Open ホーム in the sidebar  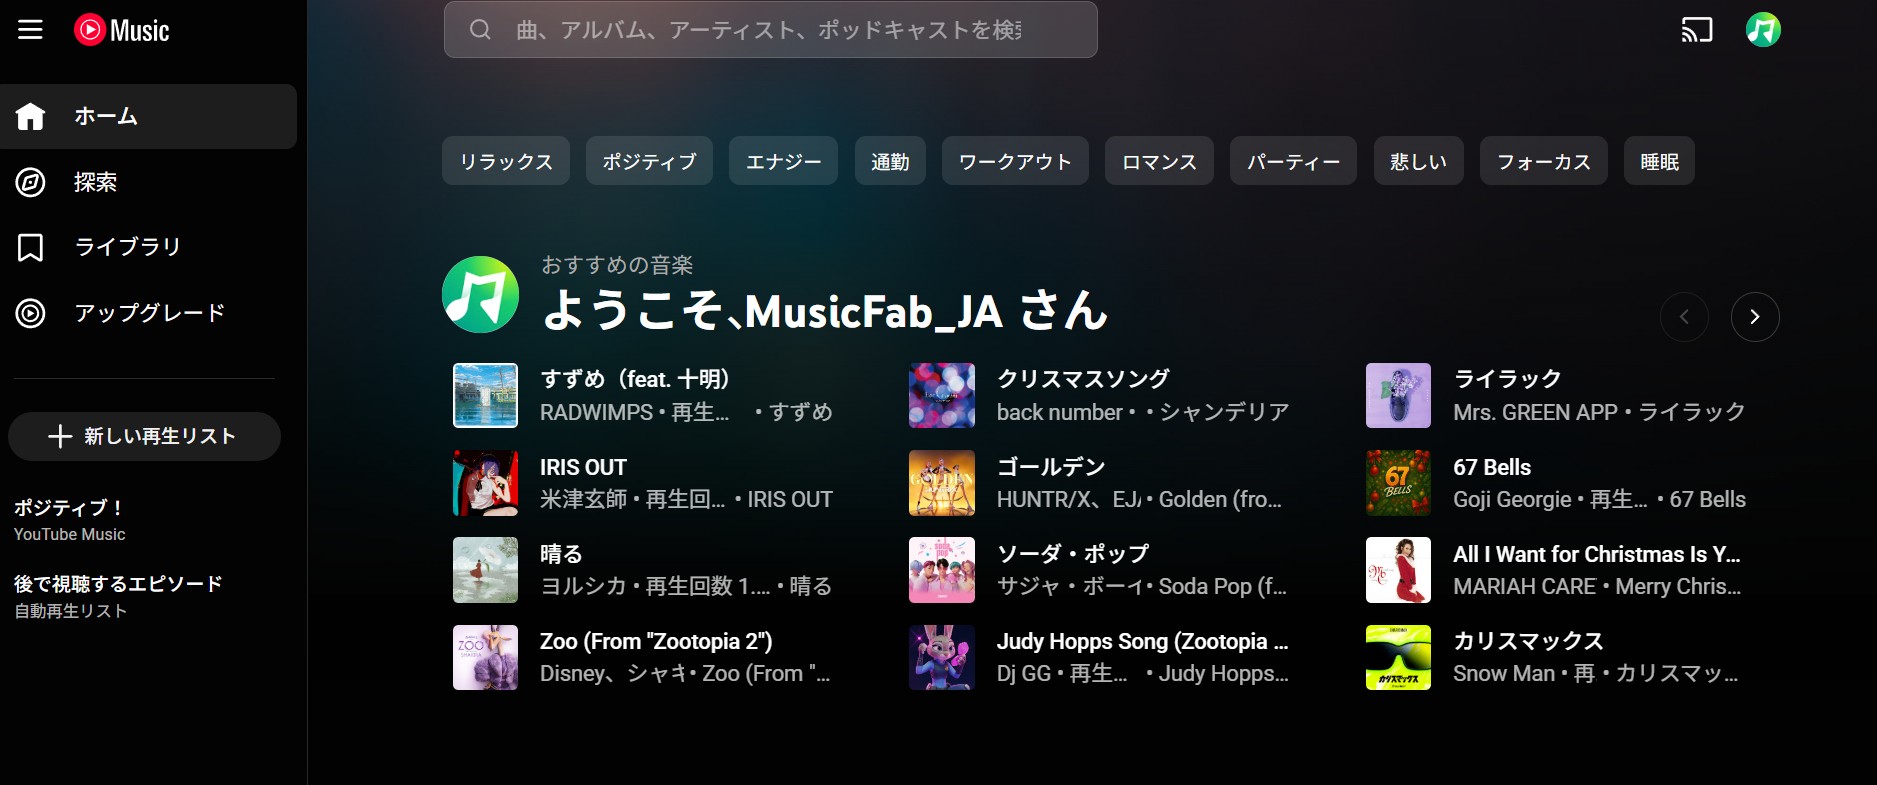(148, 116)
